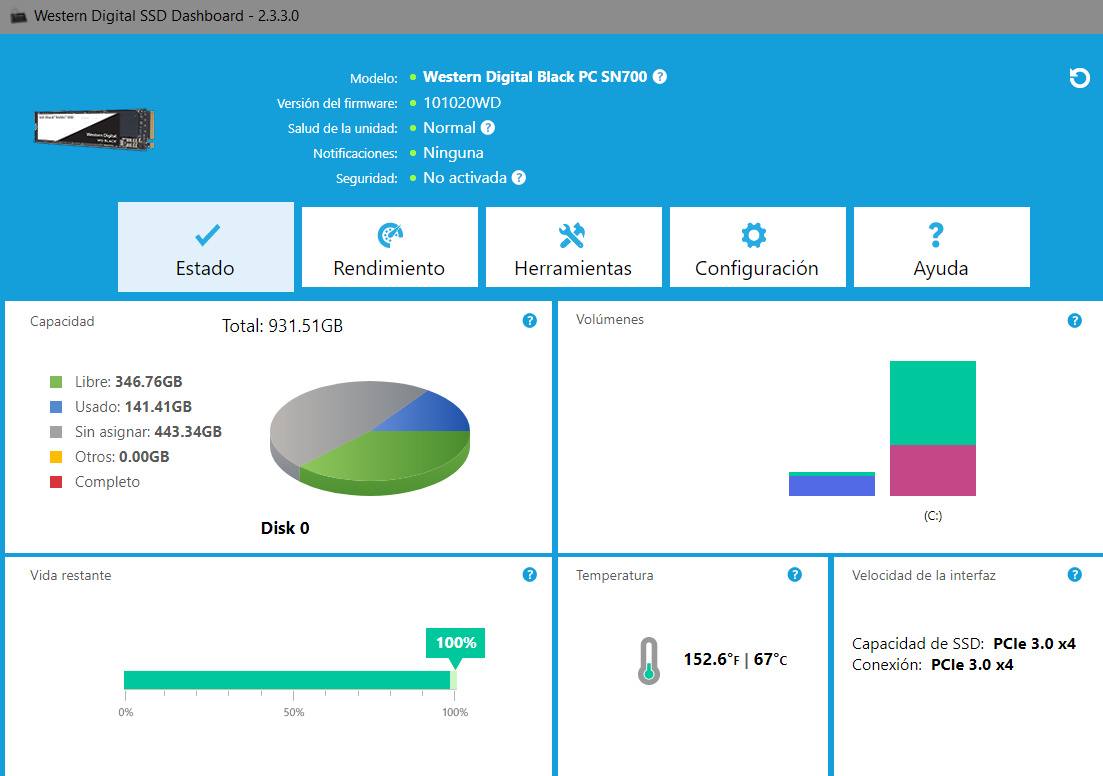The image size is (1103, 776).
Task: Click the Vida restante progress bar
Action: coord(288,680)
